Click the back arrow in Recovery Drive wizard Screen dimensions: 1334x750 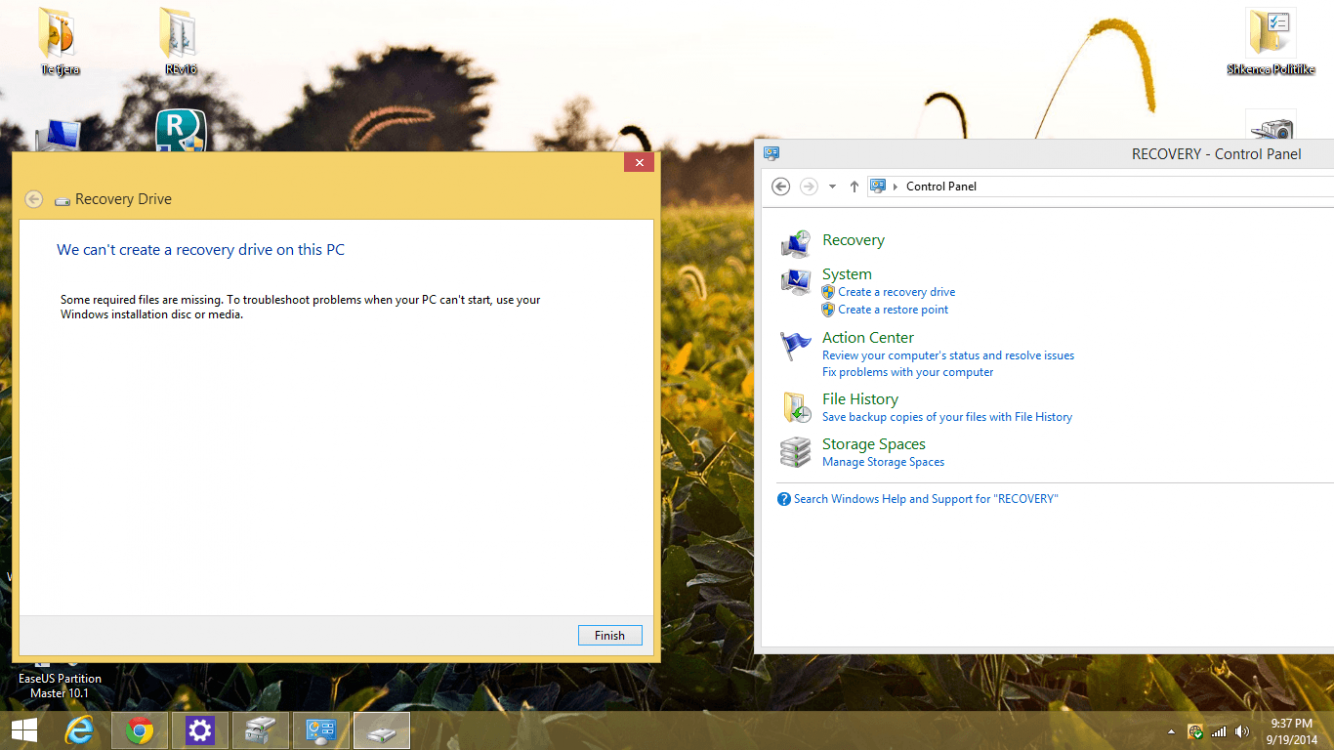(x=34, y=199)
